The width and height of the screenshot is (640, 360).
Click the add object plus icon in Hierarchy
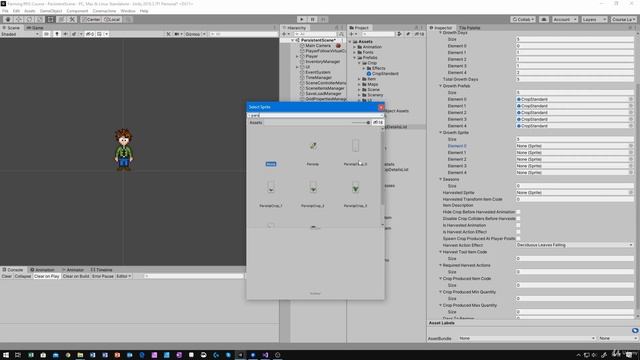click(x=285, y=34)
